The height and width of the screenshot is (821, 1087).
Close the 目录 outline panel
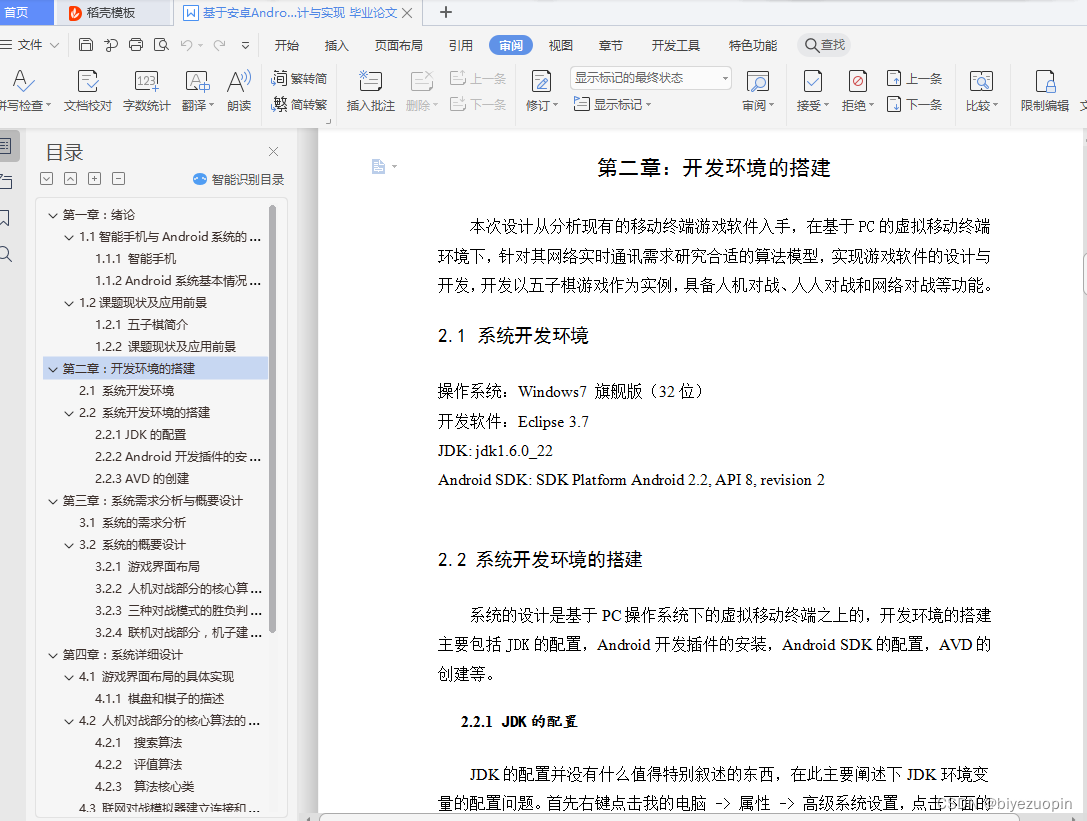tap(274, 152)
